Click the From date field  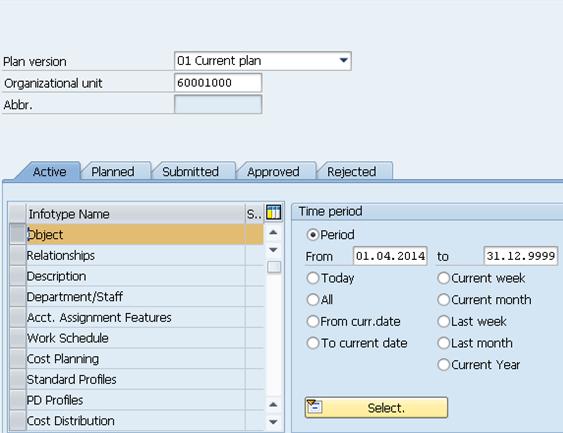click(x=390, y=256)
